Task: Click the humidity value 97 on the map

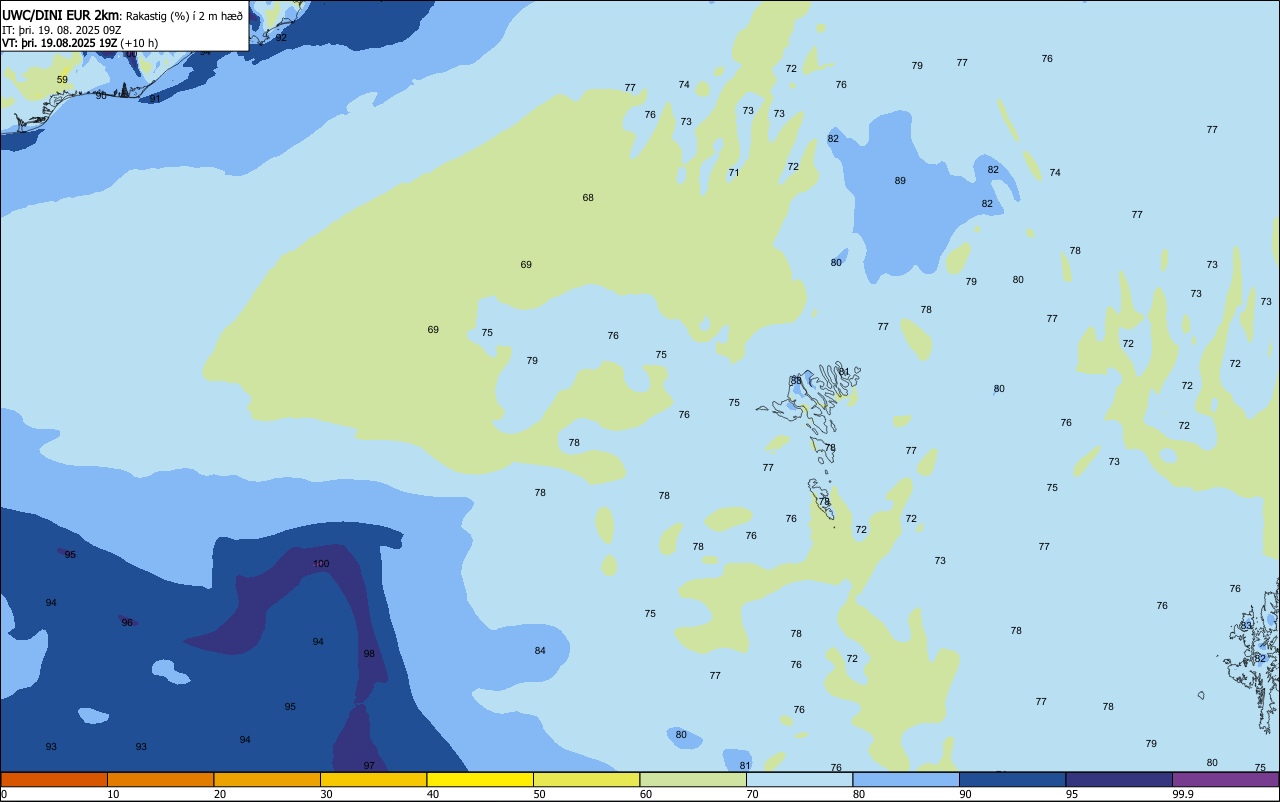Action: click(x=369, y=766)
